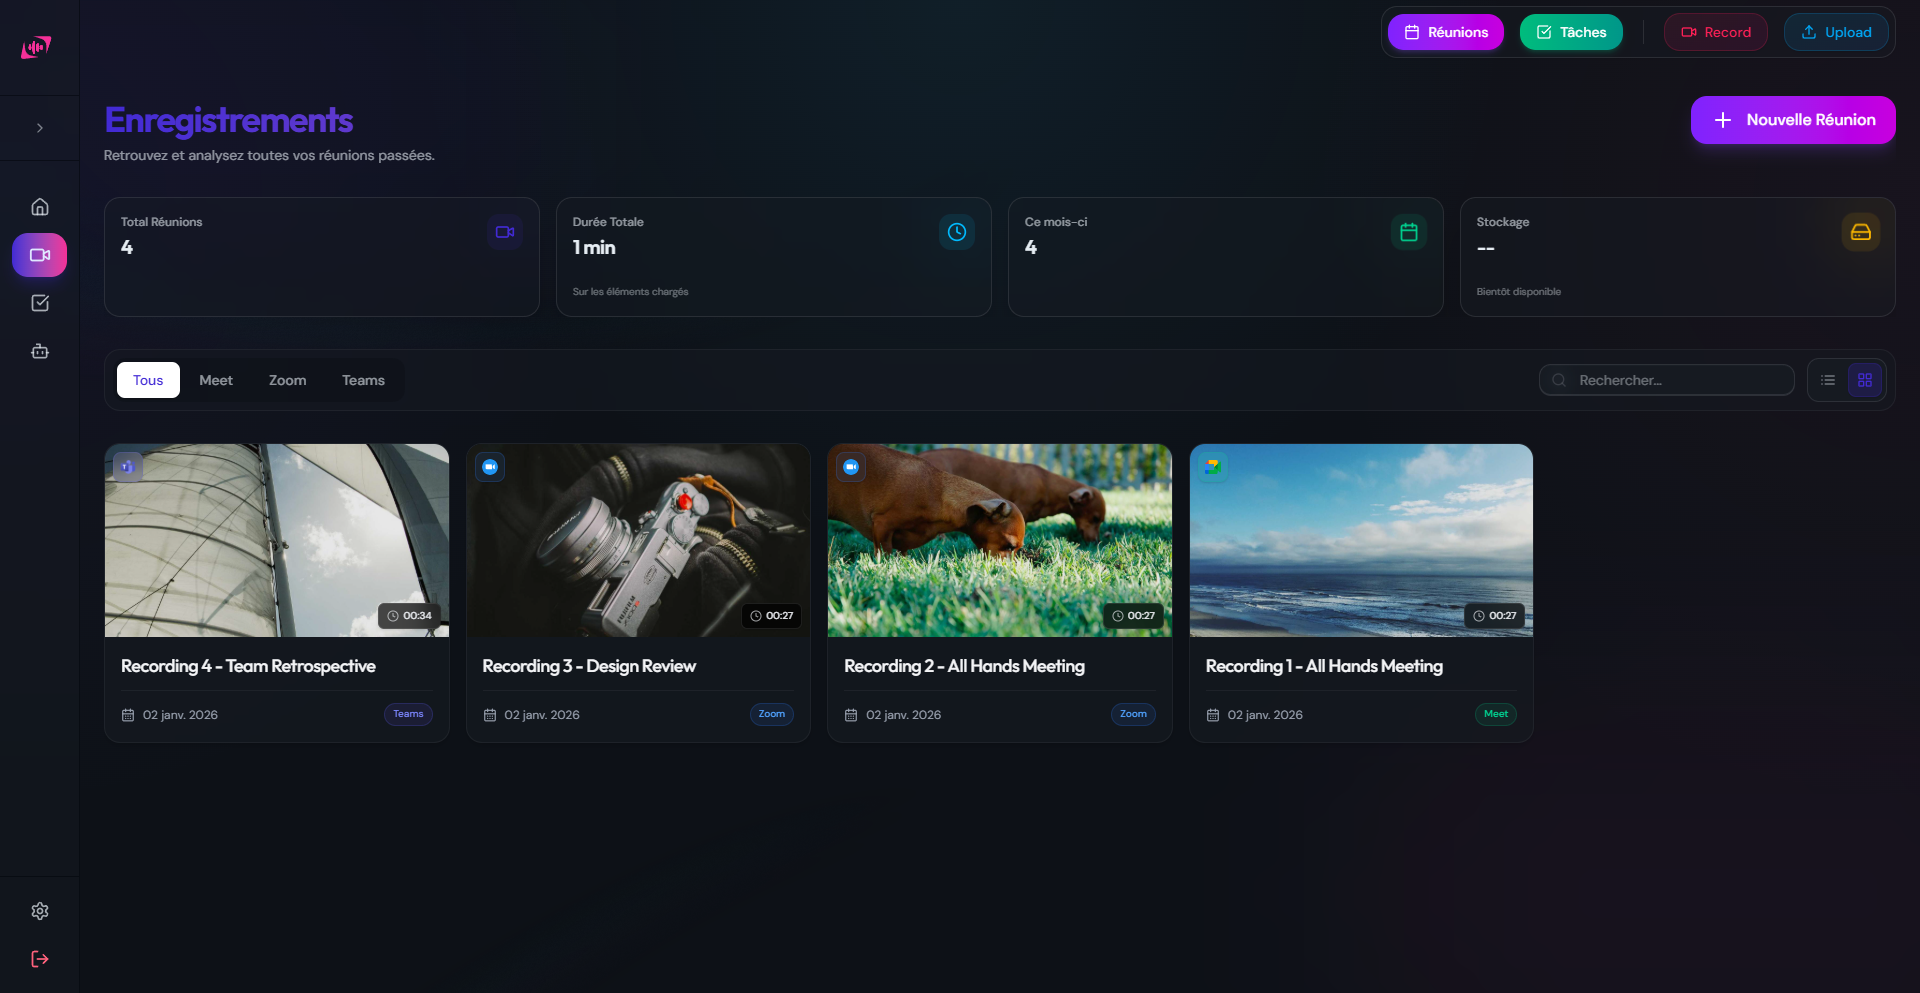Toggle the Teams badge on Recording 4
1920x993 pixels.
[x=408, y=714]
